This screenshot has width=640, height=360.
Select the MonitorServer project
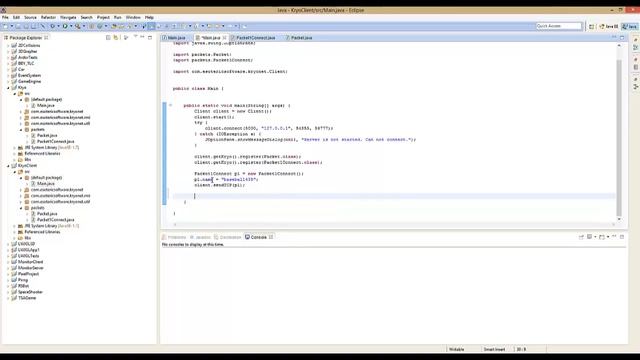[31, 268]
